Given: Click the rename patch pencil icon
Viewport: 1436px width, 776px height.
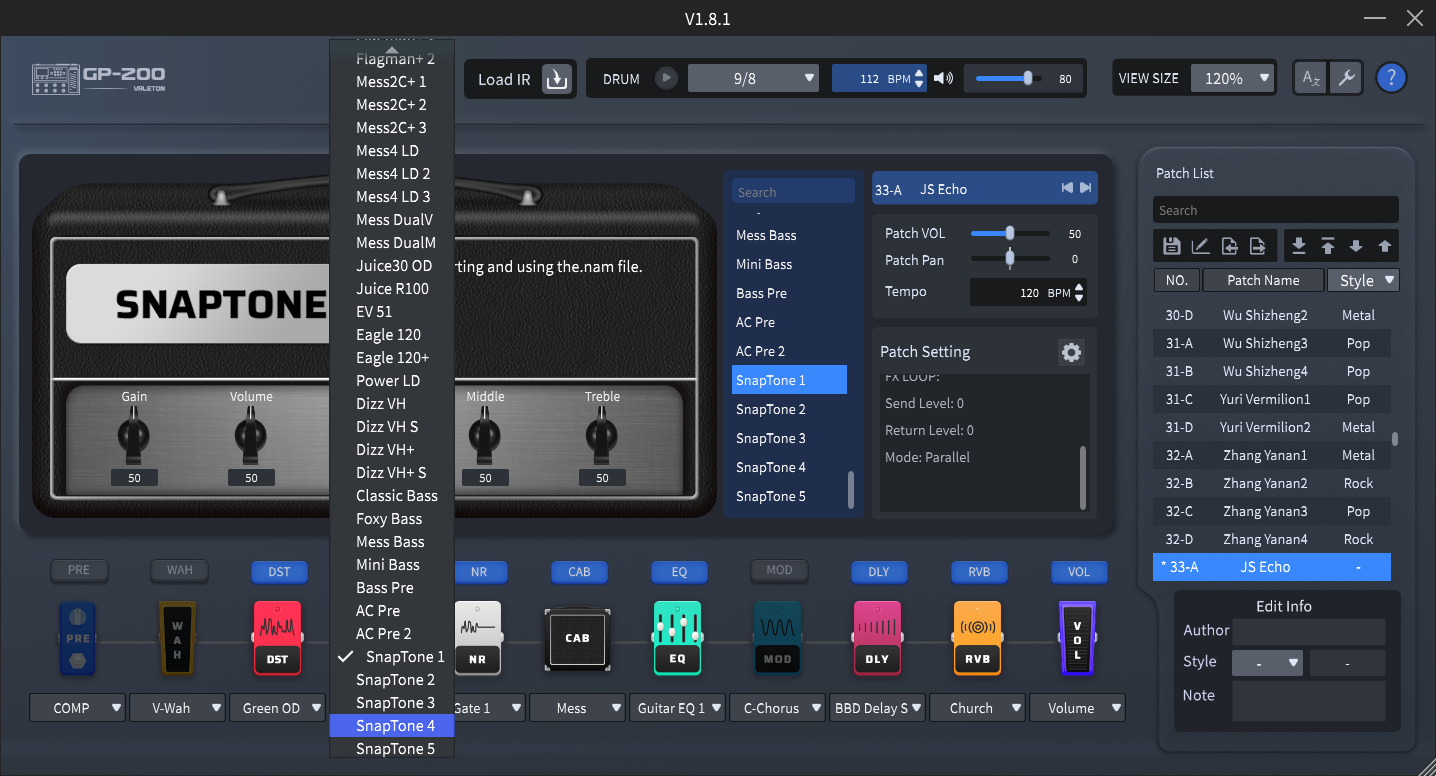Looking at the screenshot, I should tap(1200, 246).
